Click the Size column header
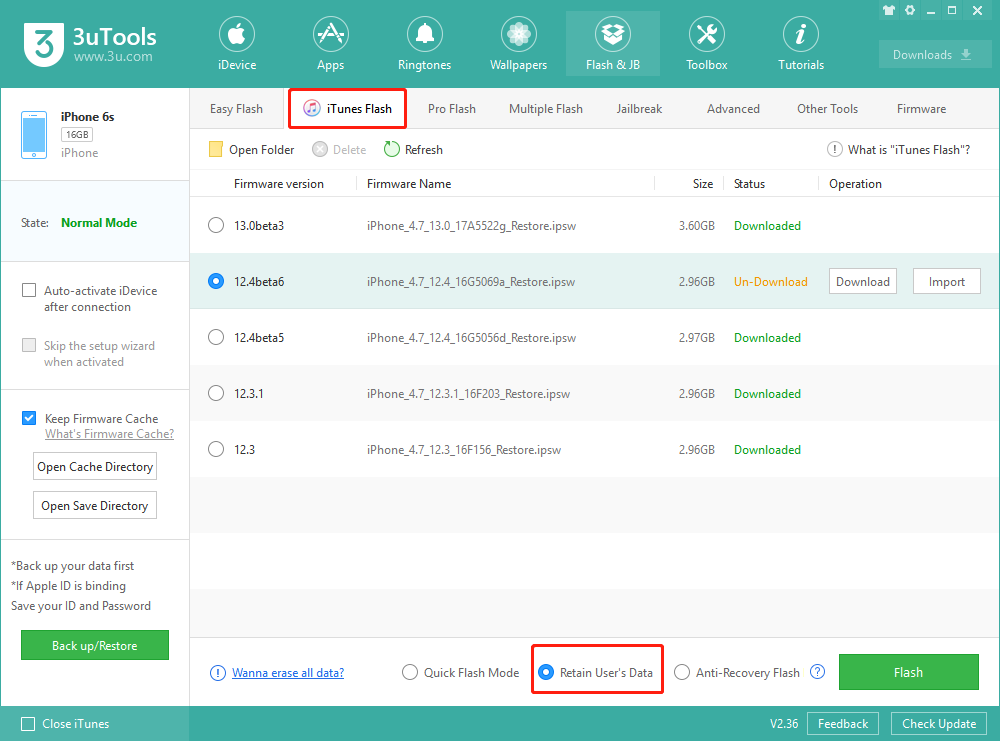 pos(703,184)
